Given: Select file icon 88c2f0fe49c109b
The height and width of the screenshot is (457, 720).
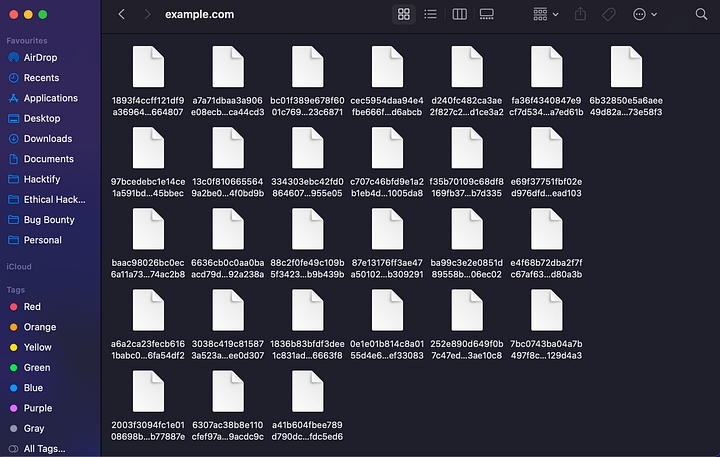Looking at the screenshot, I should pyautogui.click(x=307, y=229).
